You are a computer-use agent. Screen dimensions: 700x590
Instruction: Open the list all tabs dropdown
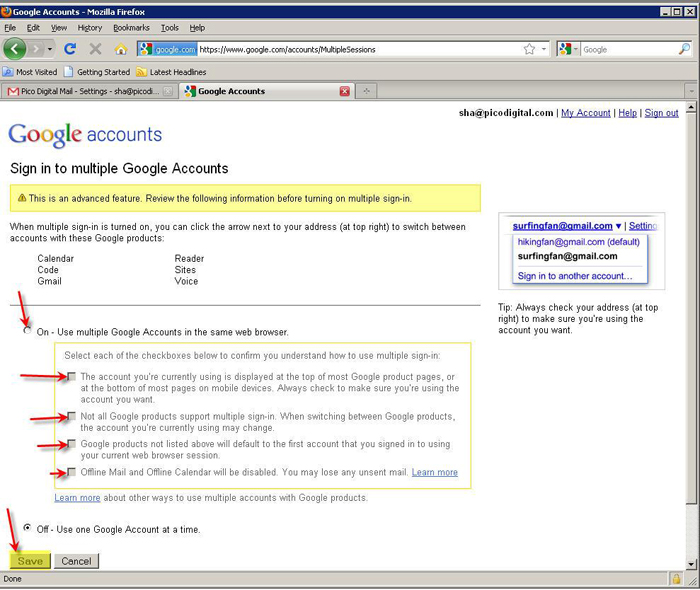pyautogui.click(x=692, y=91)
